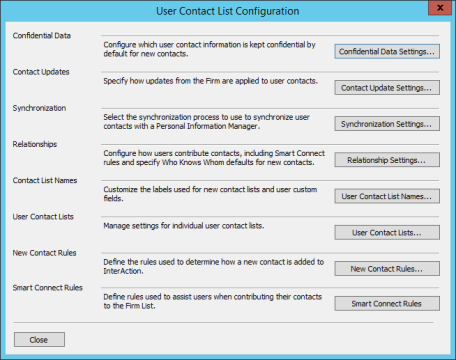Open User Contact List Names
The width and height of the screenshot is (456, 360).
[387, 196]
